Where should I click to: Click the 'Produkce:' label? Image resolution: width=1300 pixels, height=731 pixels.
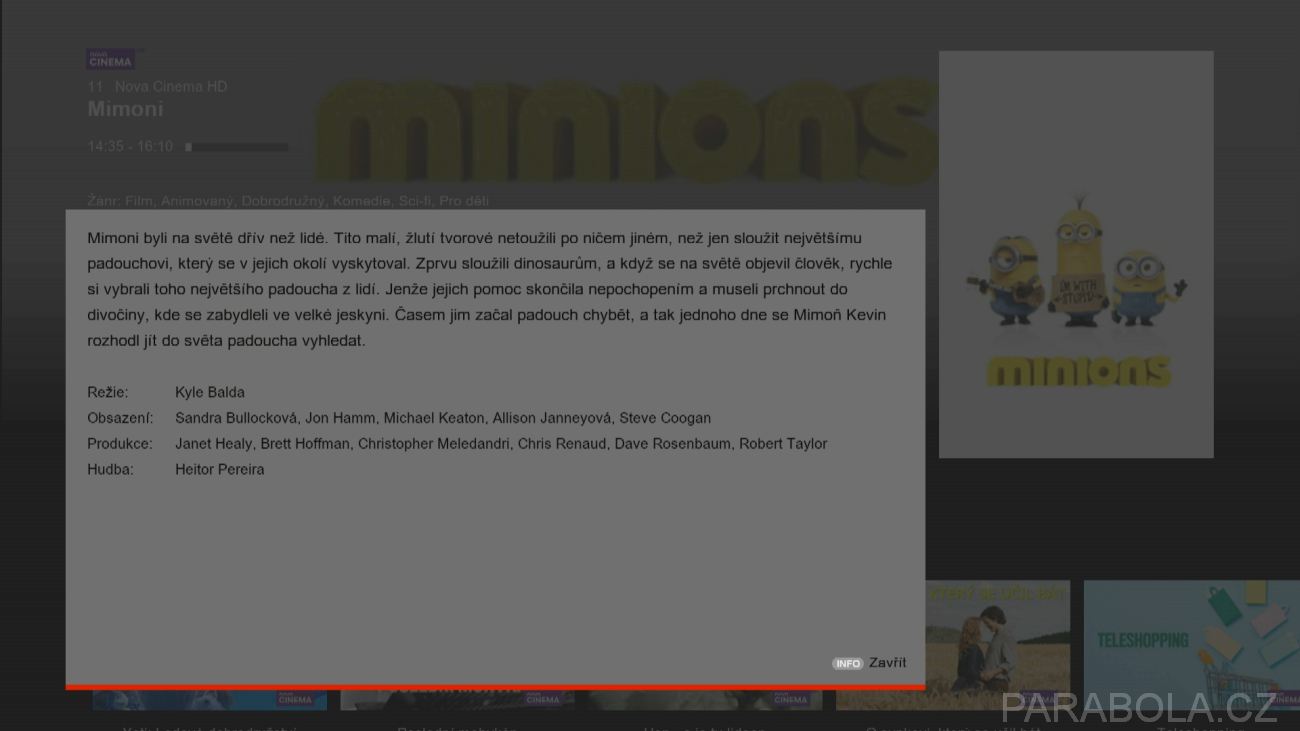[120, 444]
